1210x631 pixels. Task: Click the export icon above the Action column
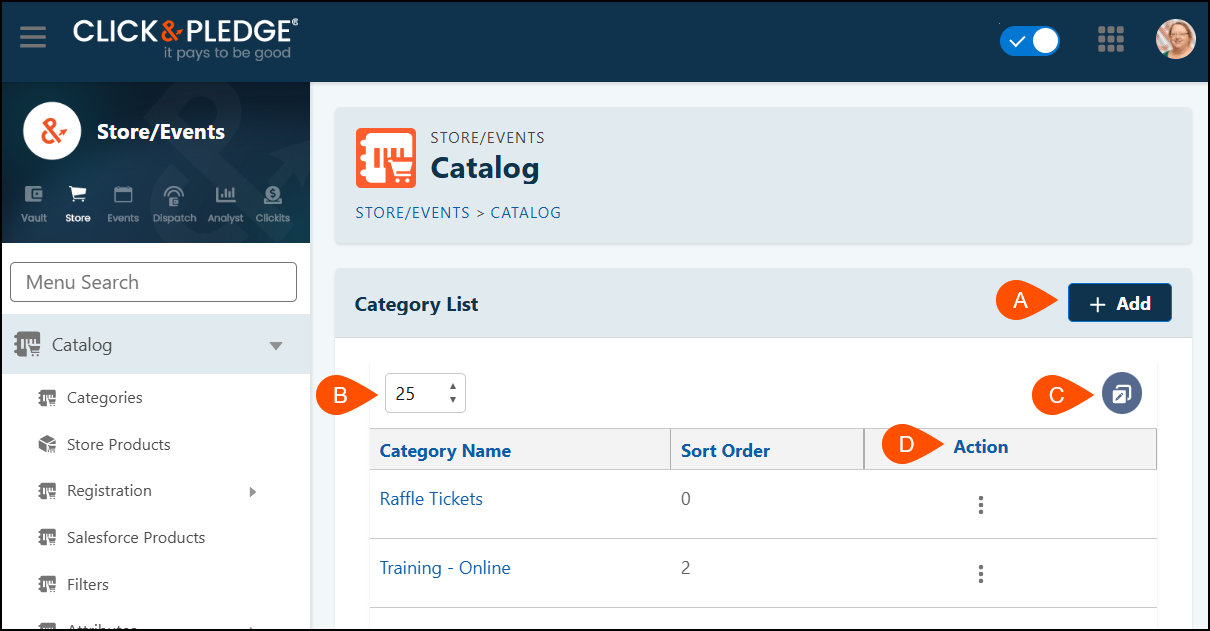(x=1121, y=393)
